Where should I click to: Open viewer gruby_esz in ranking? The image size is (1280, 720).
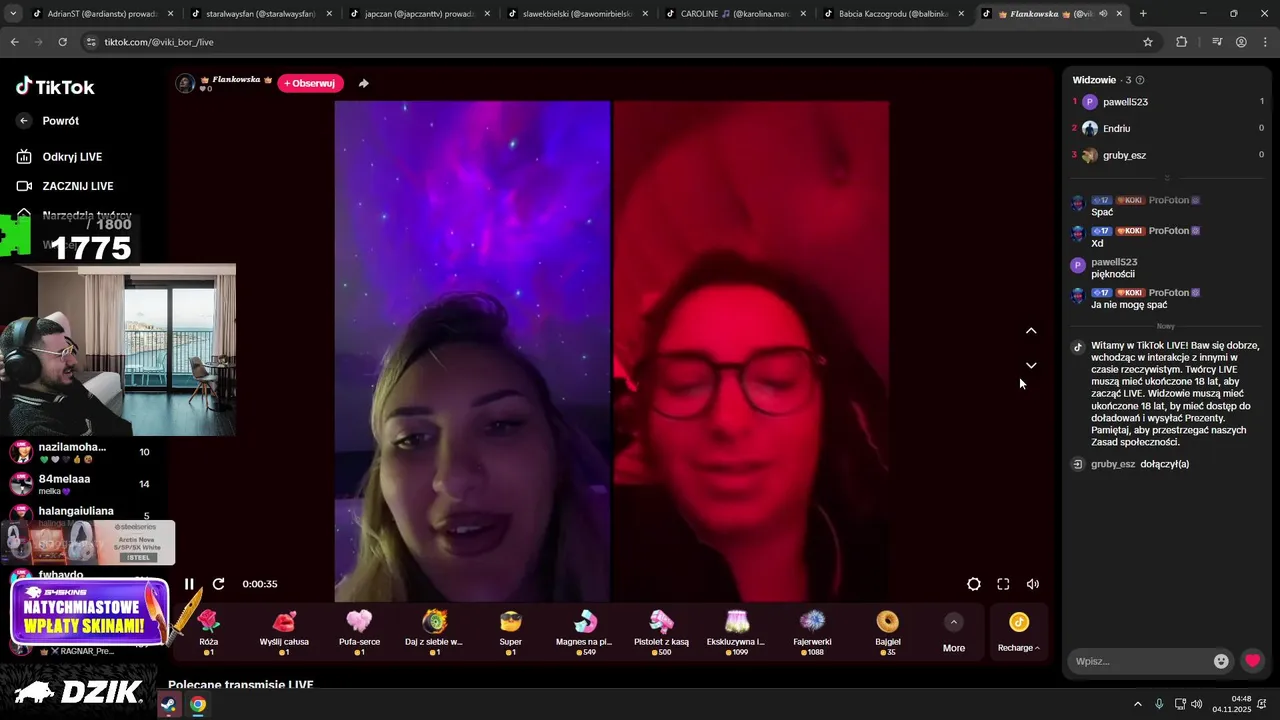click(x=1168, y=155)
